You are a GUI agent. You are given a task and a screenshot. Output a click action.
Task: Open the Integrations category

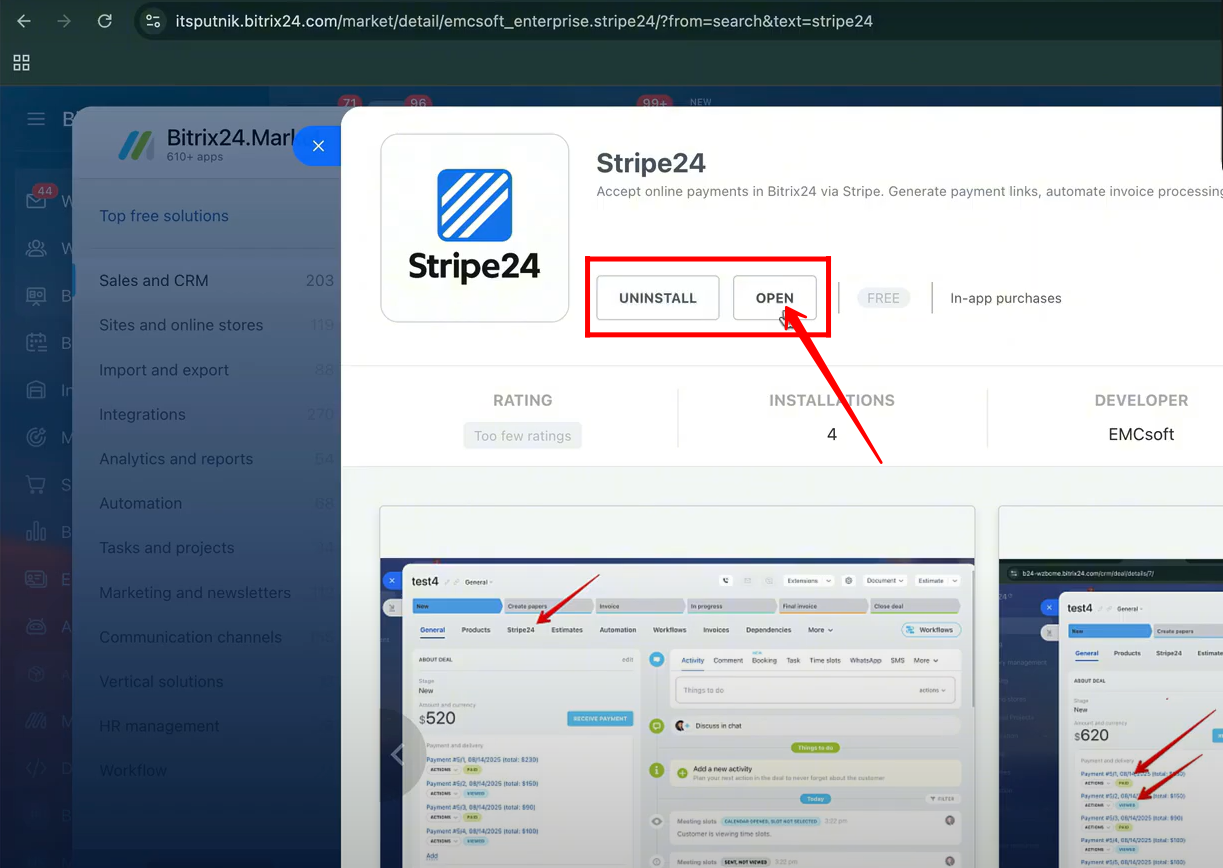142,415
